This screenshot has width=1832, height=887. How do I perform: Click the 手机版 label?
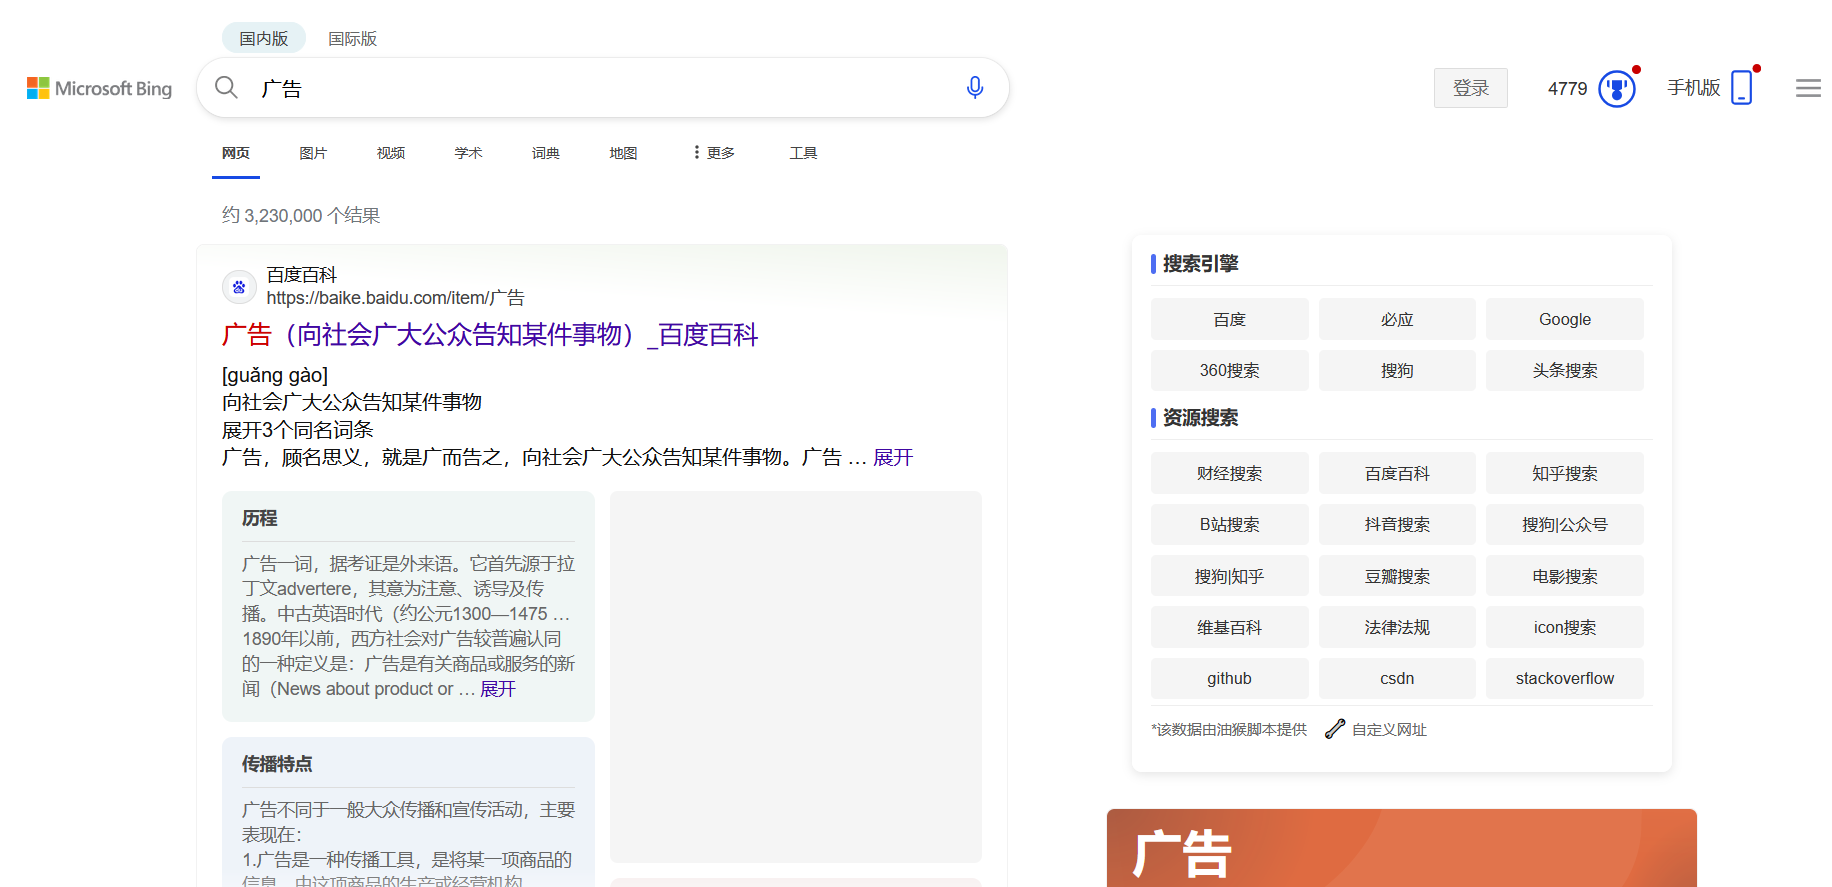(x=1694, y=88)
